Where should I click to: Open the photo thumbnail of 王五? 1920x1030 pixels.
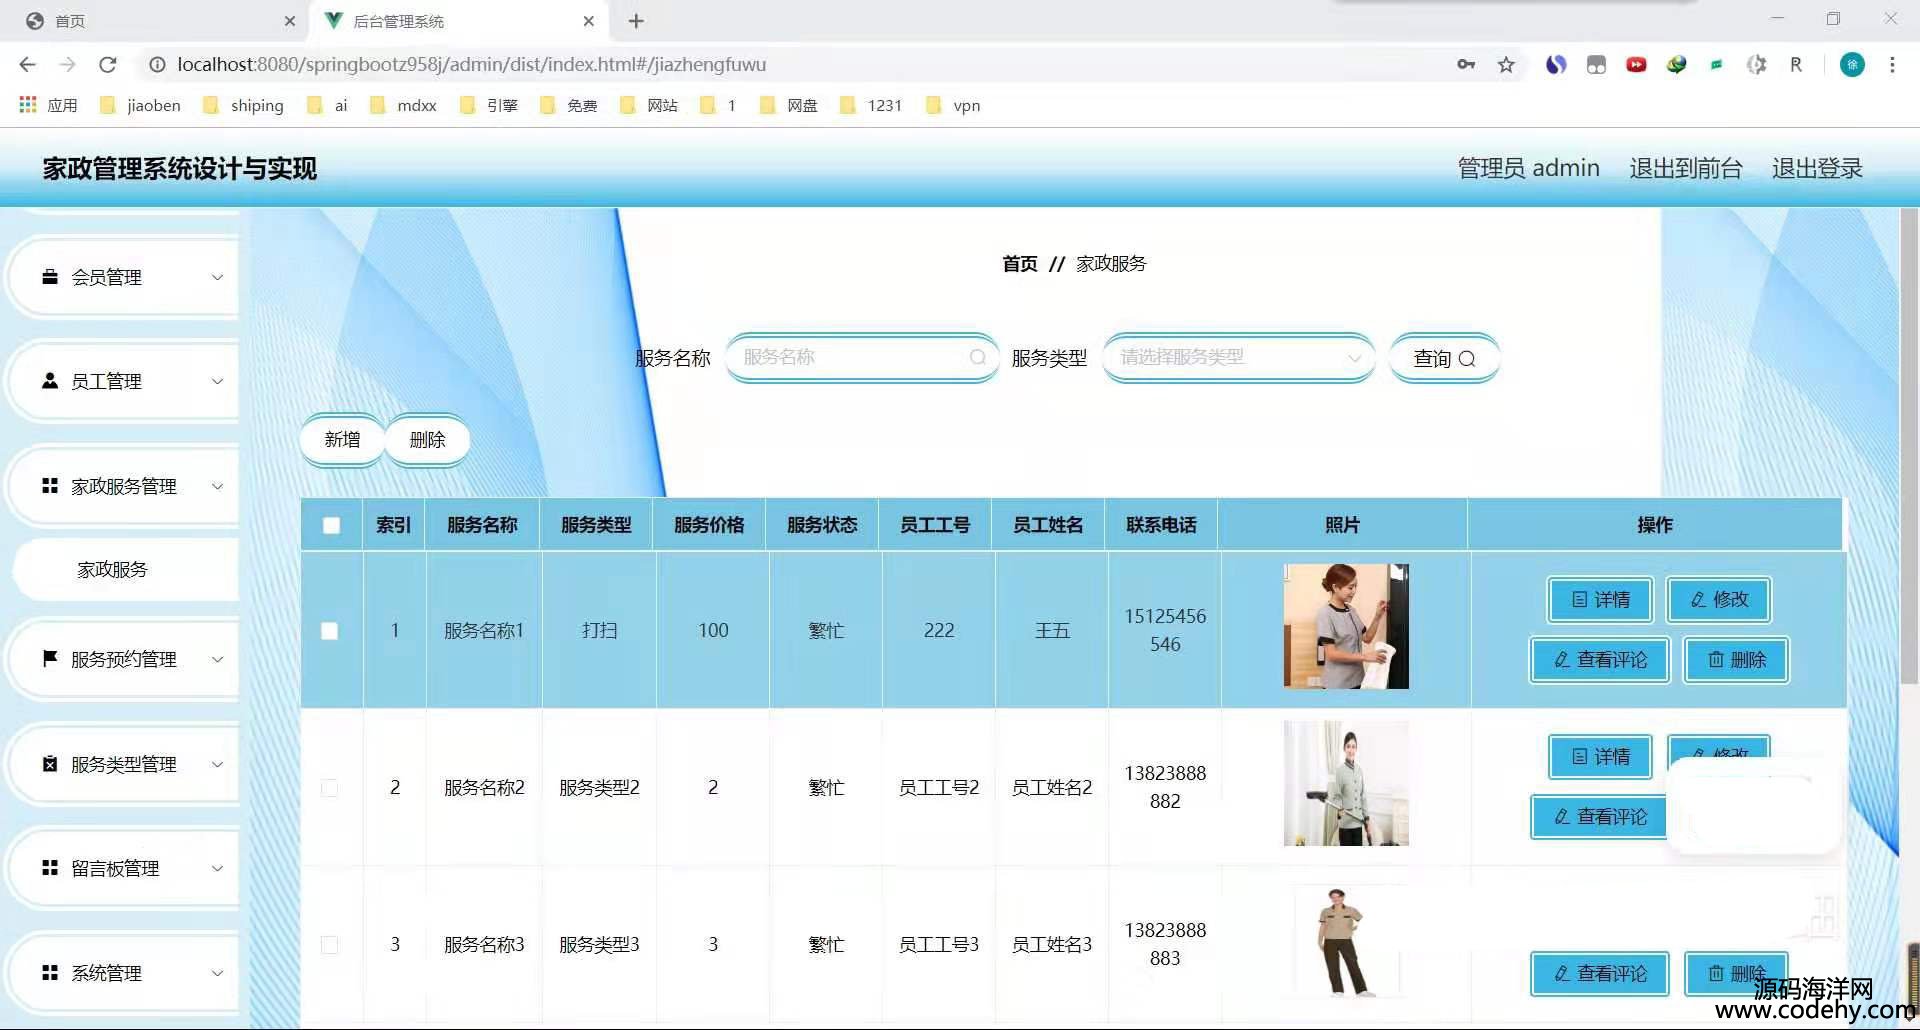pos(1346,626)
